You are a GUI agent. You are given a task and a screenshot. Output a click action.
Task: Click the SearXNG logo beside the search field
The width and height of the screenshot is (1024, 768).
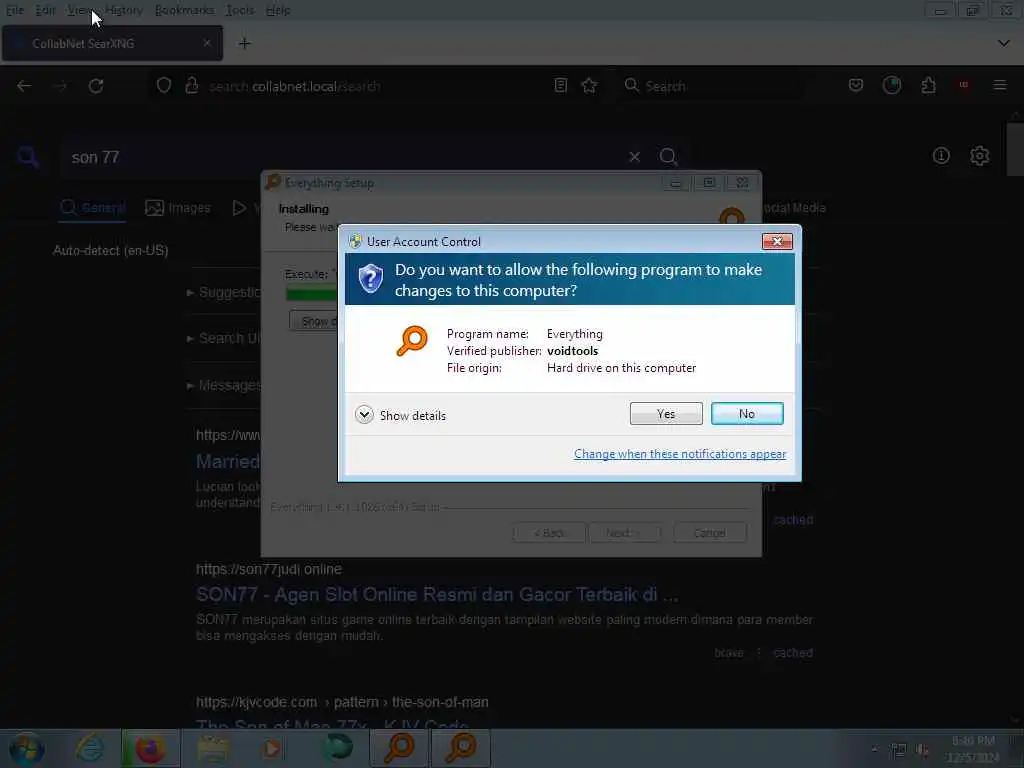pos(27,157)
